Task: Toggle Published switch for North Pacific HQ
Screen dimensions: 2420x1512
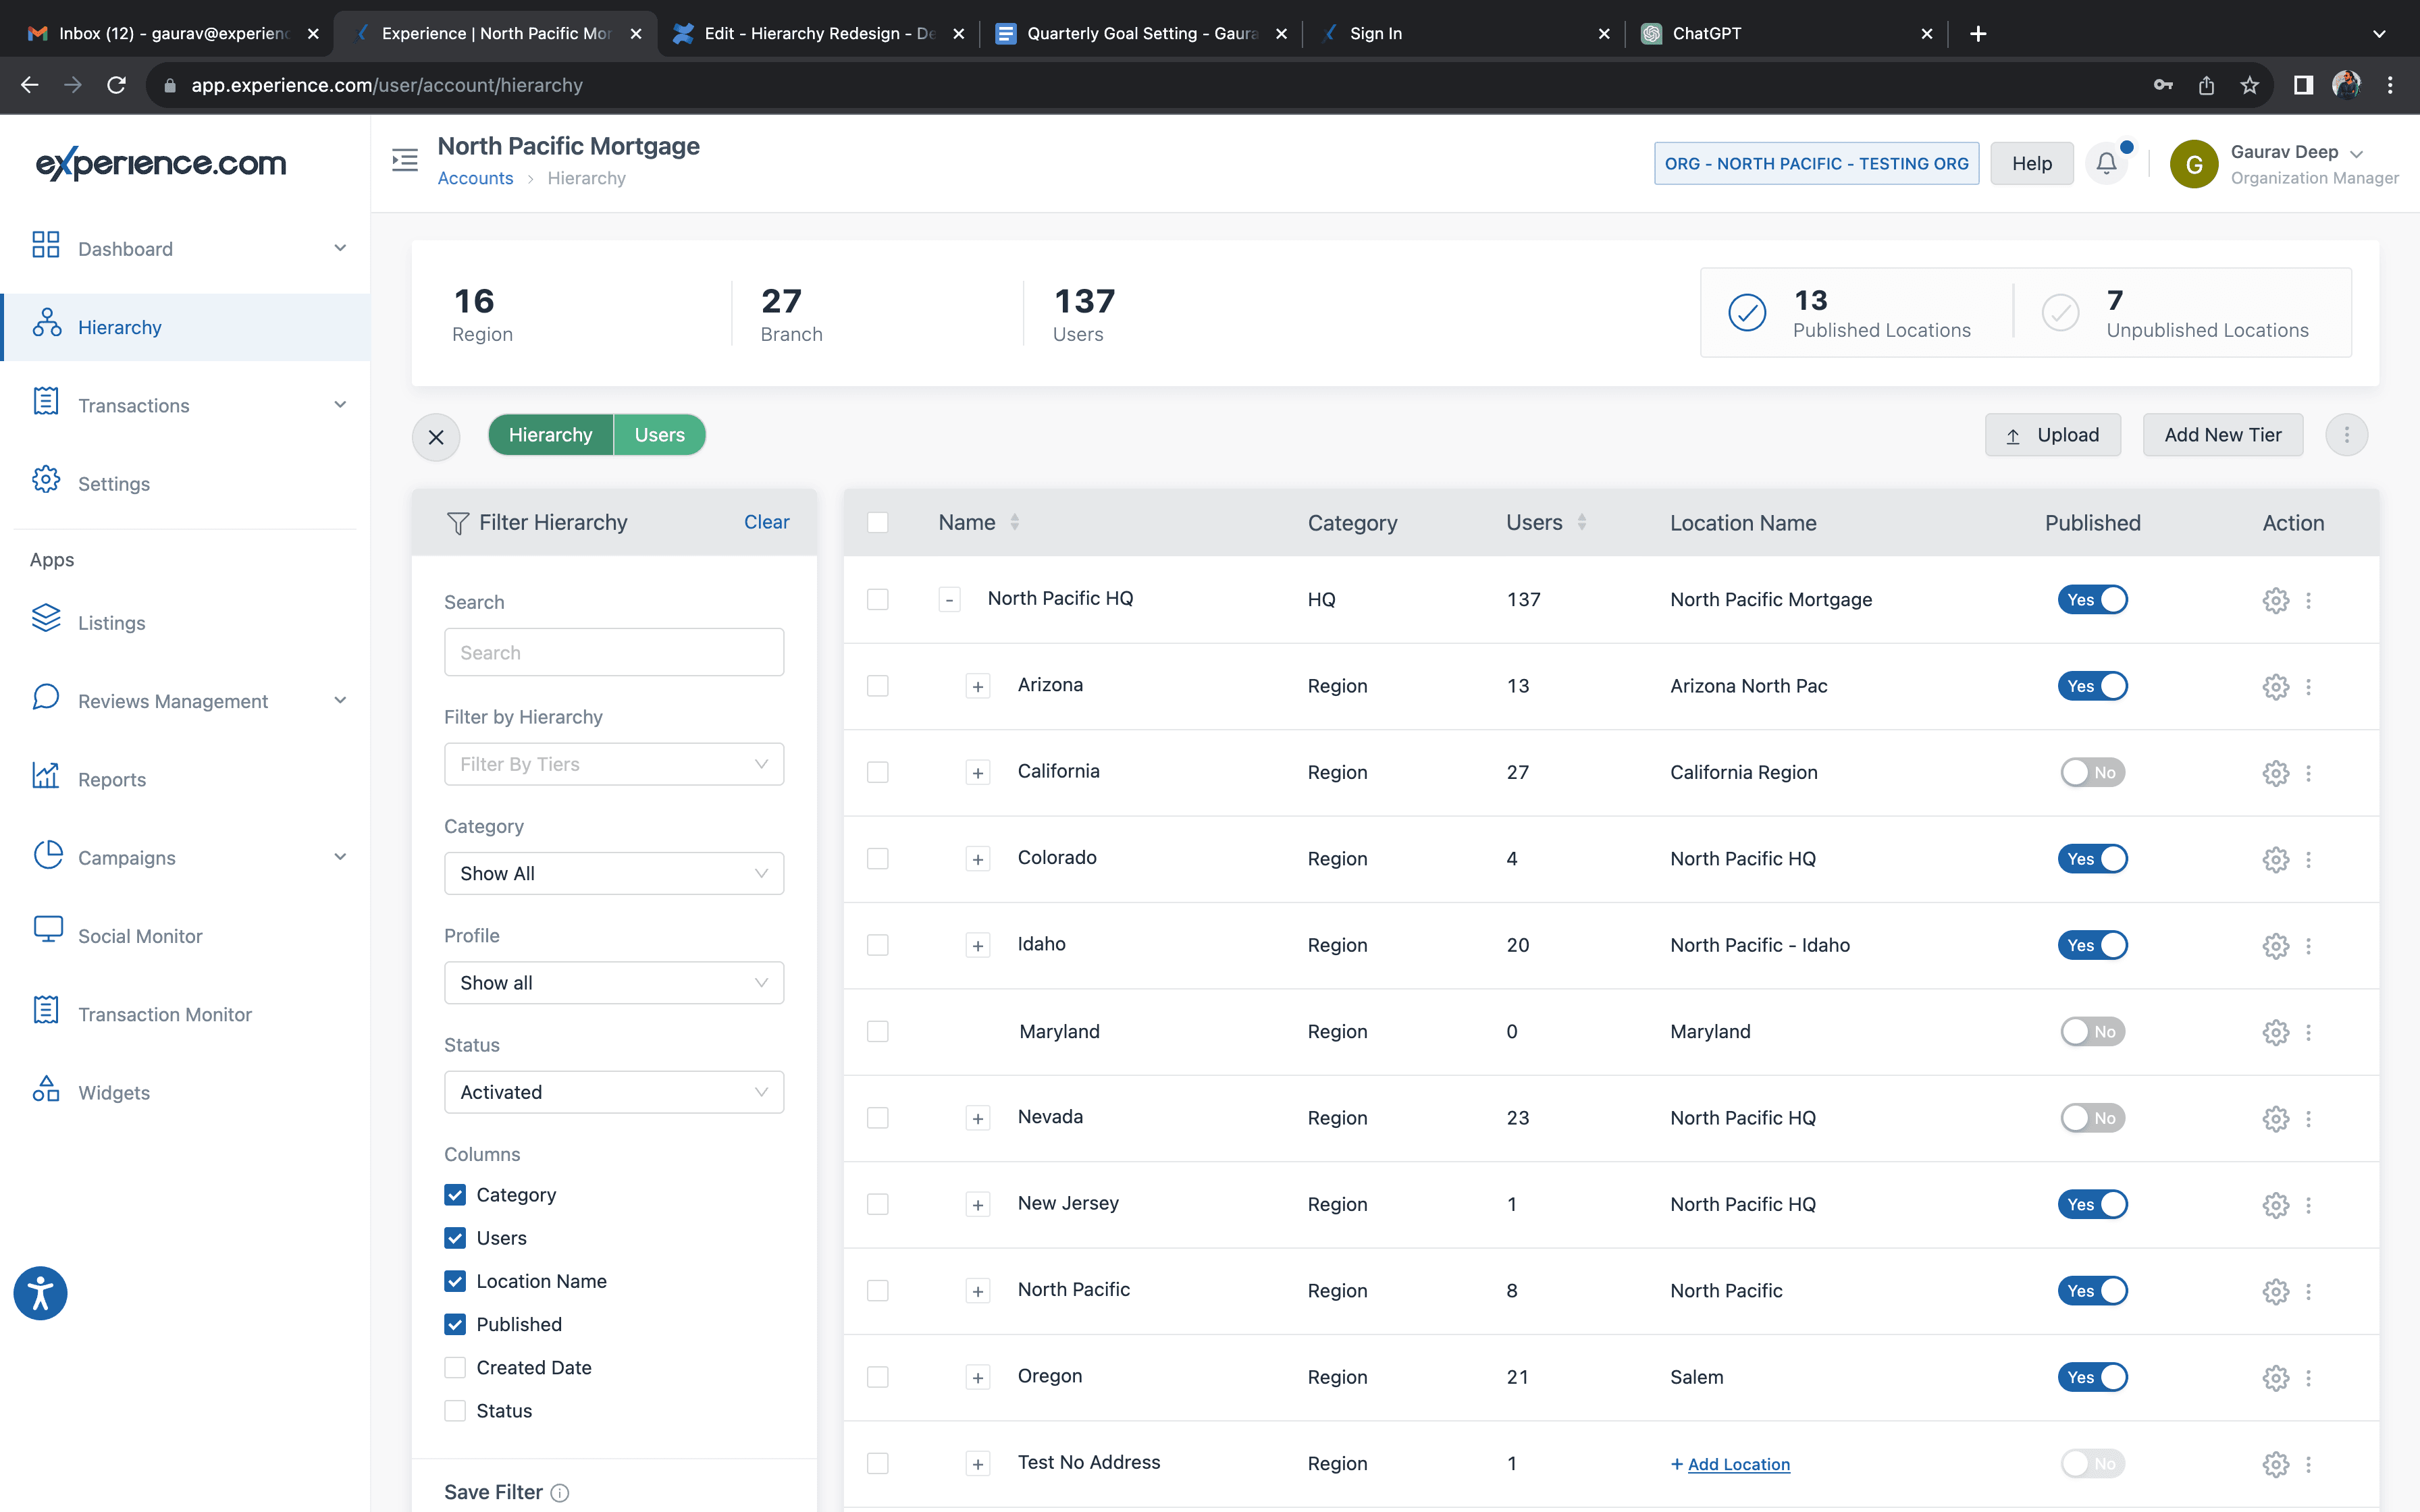Action: point(2092,600)
